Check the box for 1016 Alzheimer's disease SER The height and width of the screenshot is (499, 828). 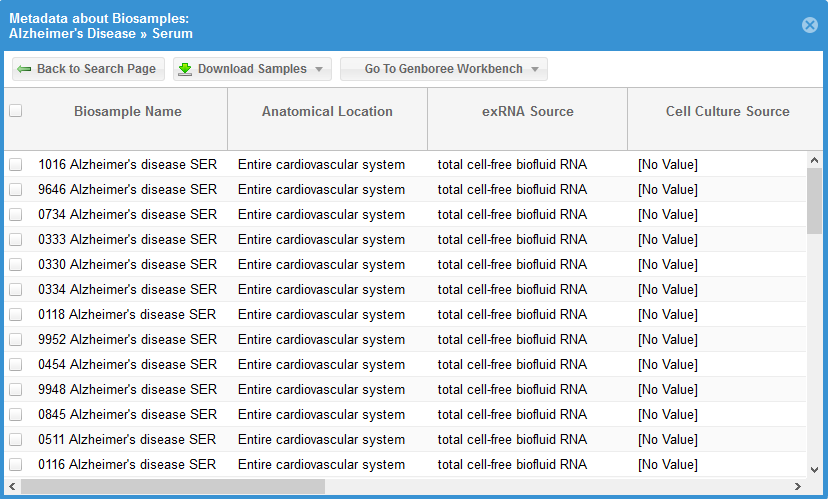(16, 164)
